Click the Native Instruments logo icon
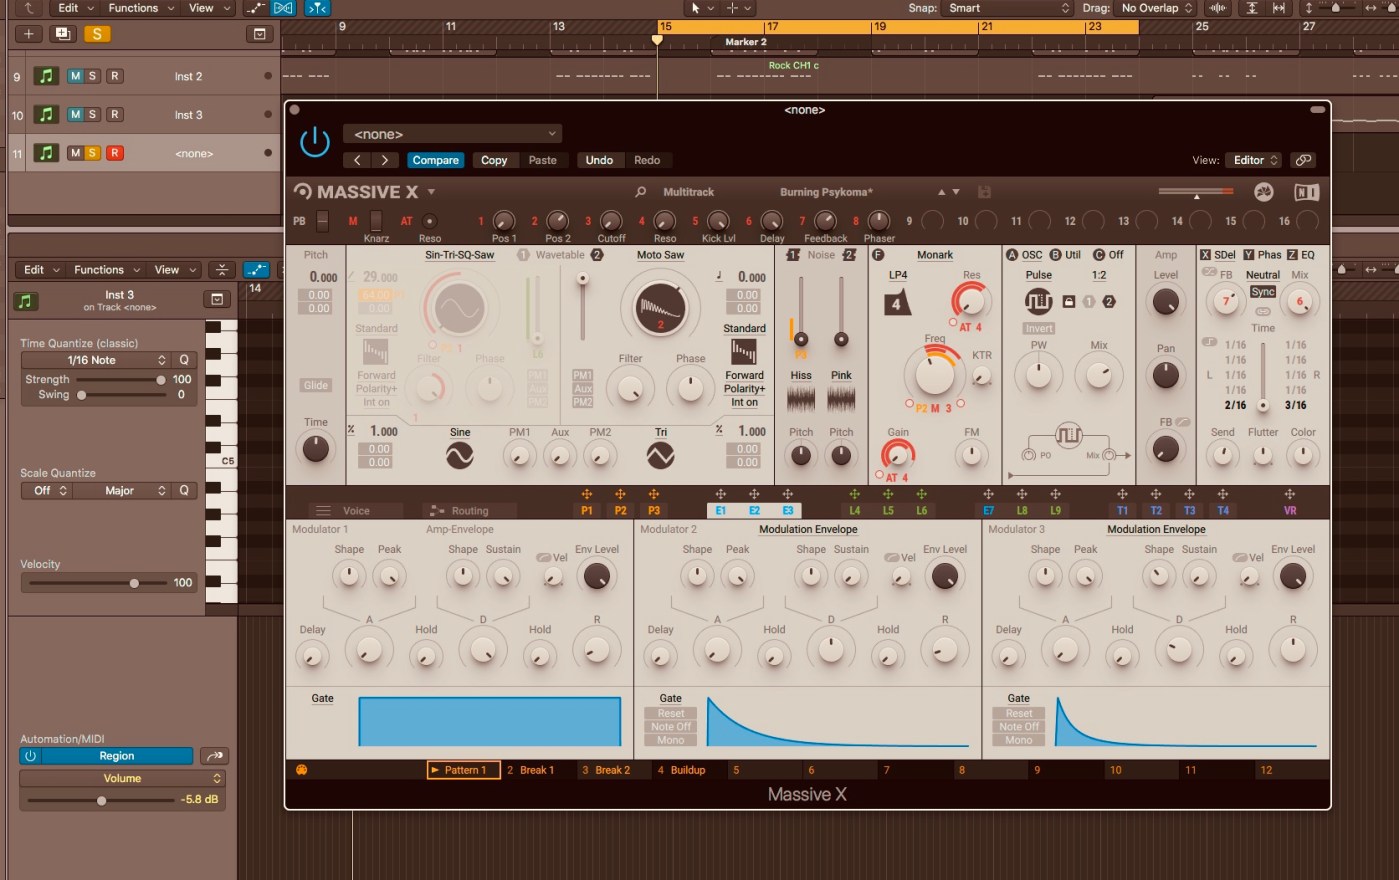 [1306, 192]
